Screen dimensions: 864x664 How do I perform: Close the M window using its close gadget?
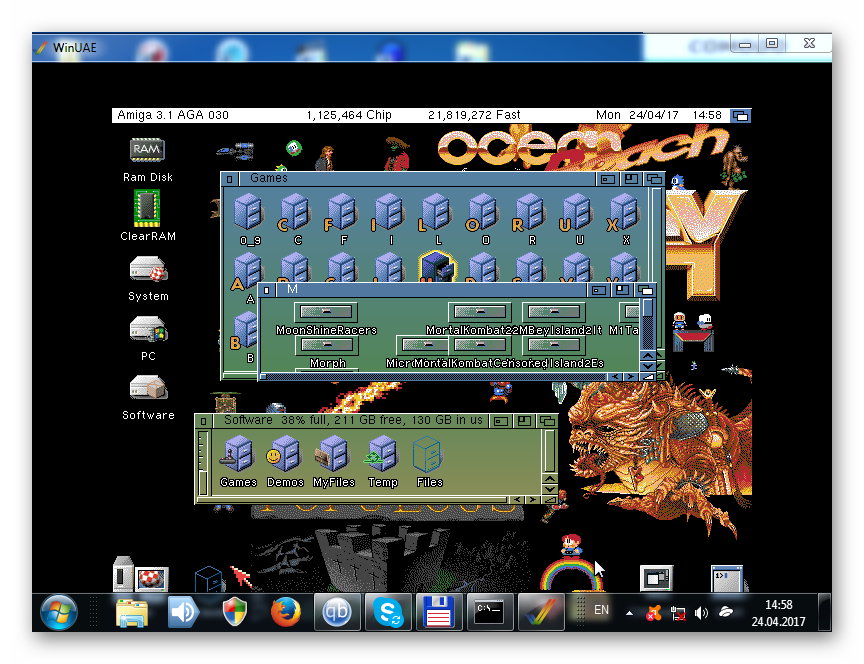point(266,290)
